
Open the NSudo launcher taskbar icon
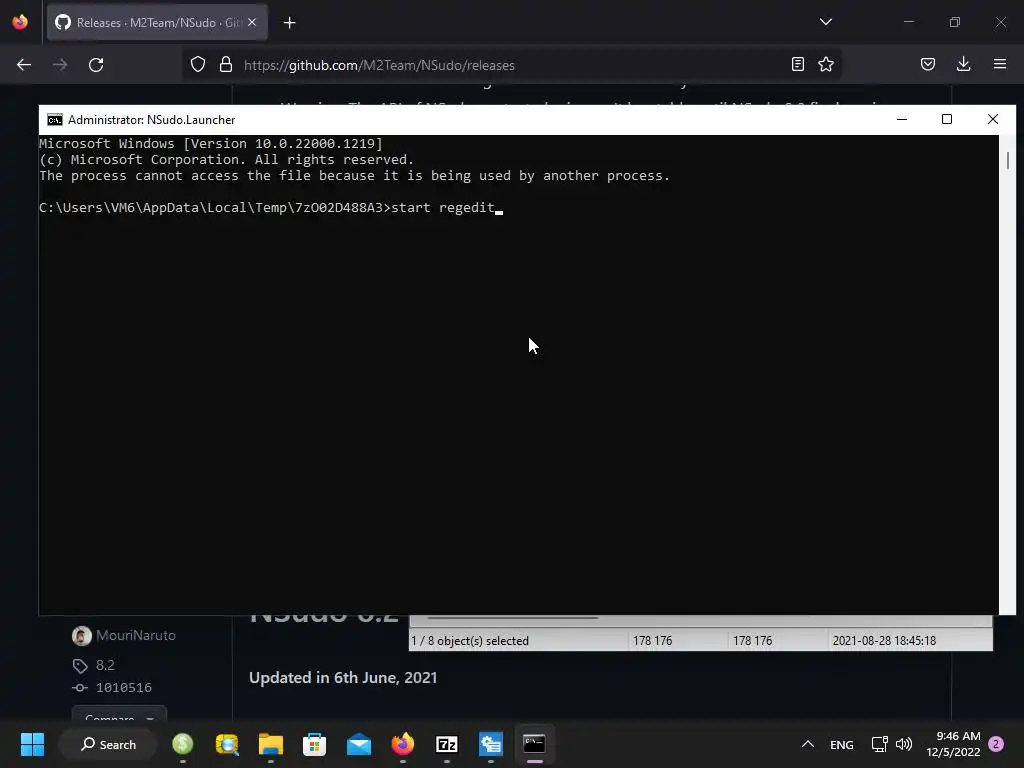tap(490, 744)
